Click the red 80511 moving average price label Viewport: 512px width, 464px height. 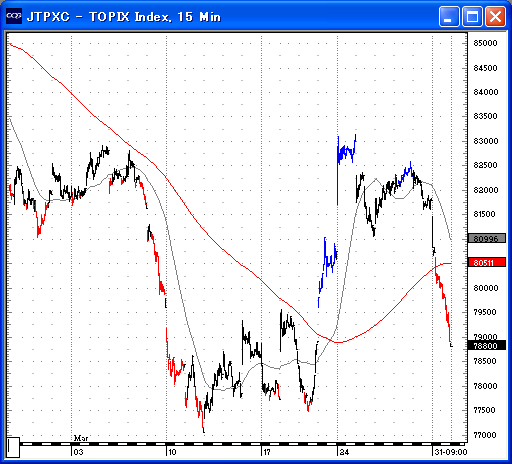coord(487,263)
